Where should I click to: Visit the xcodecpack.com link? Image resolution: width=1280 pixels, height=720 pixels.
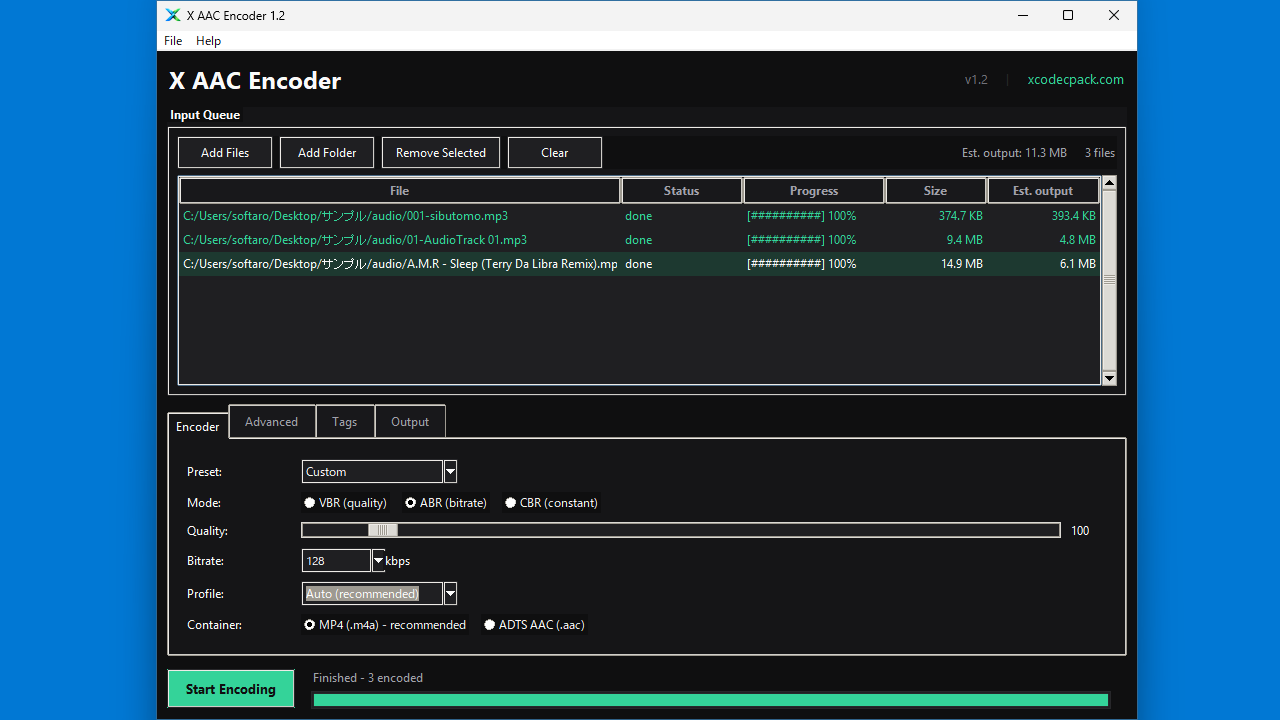[1076, 80]
